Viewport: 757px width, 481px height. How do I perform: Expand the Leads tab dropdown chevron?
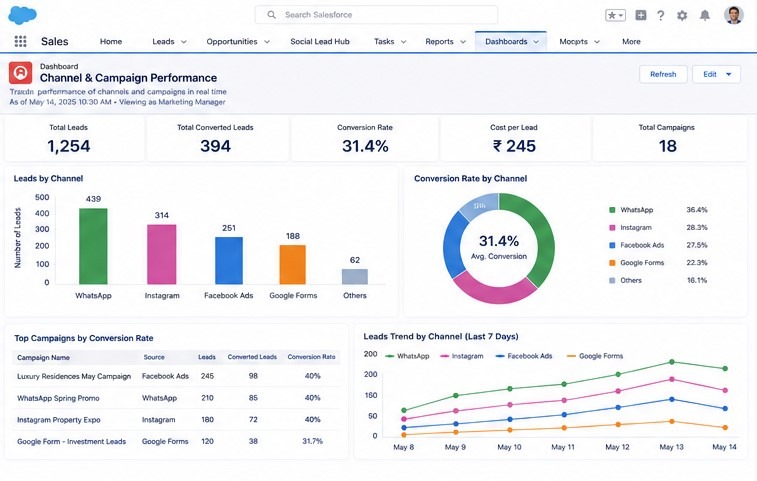pos(183,42)
